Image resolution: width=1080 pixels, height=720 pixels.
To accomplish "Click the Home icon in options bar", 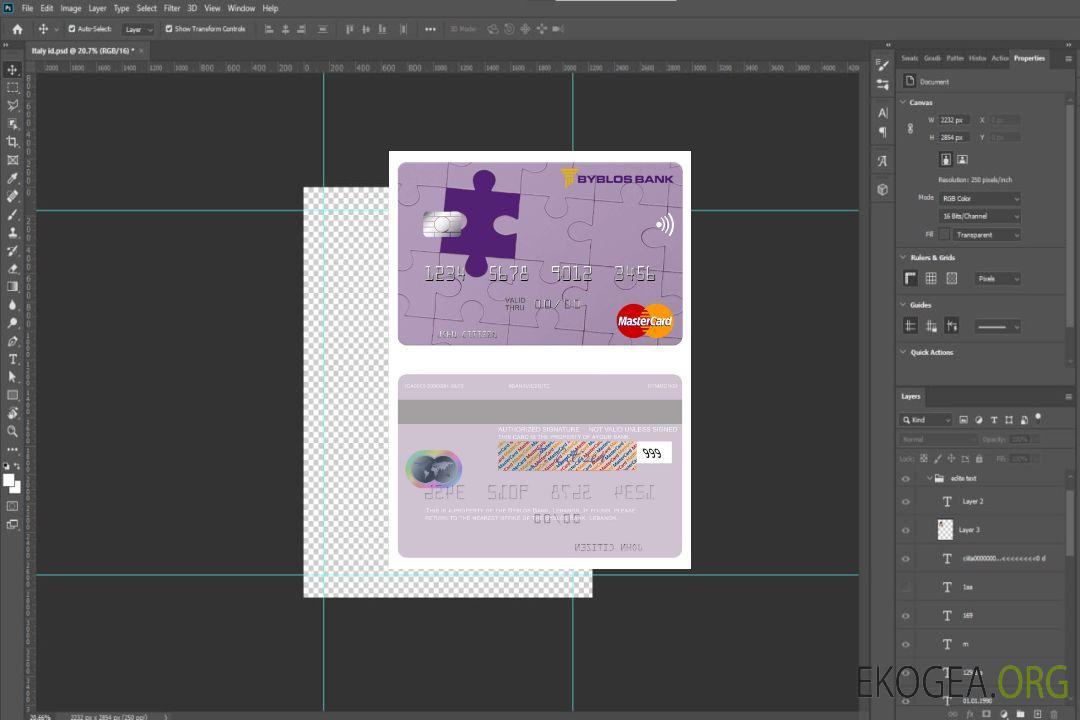I will click(17, 29).
